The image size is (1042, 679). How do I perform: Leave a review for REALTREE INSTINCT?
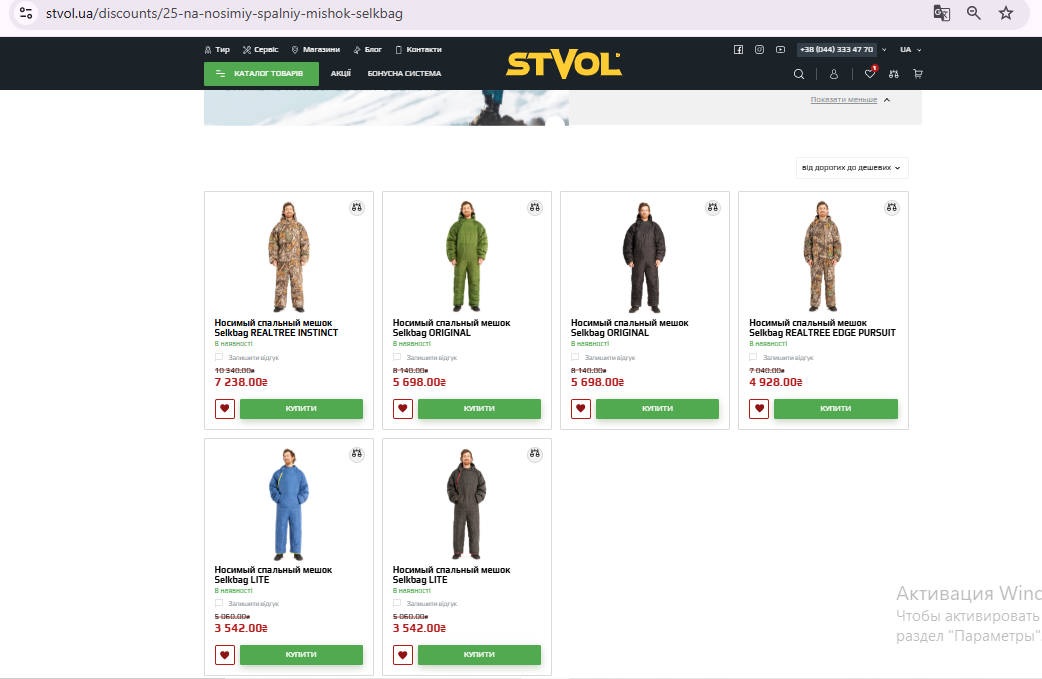click(x=247, y=357)
